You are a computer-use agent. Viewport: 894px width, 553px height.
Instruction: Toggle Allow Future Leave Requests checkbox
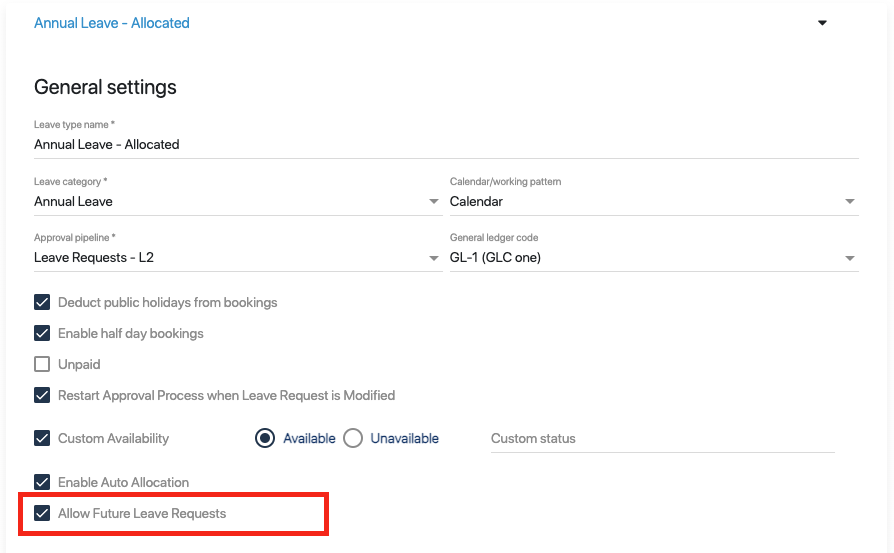(x=42, y=513)
